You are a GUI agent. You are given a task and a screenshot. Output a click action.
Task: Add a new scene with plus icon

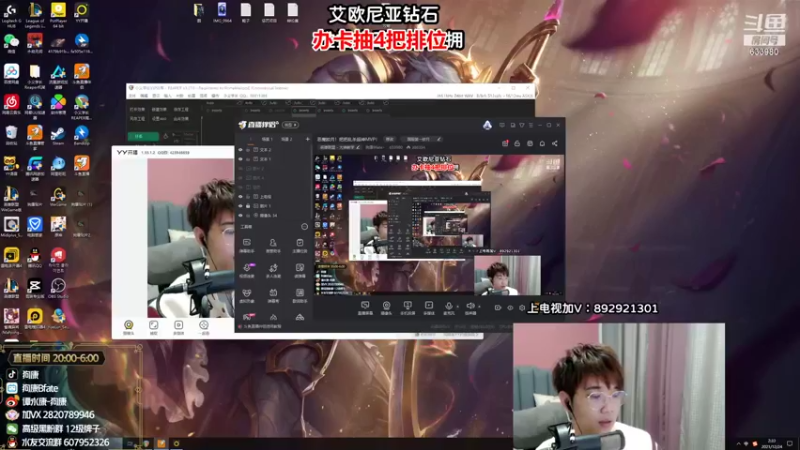click(307, 139)
